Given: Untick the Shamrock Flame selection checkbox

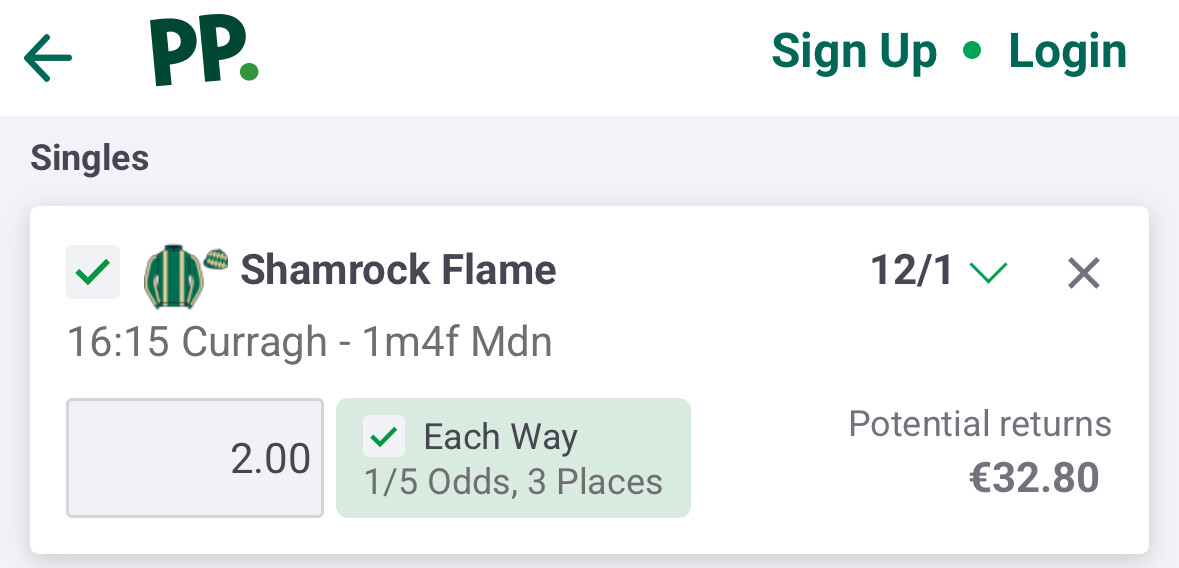Looking at the screenshot, I should (x=93, y=272).
